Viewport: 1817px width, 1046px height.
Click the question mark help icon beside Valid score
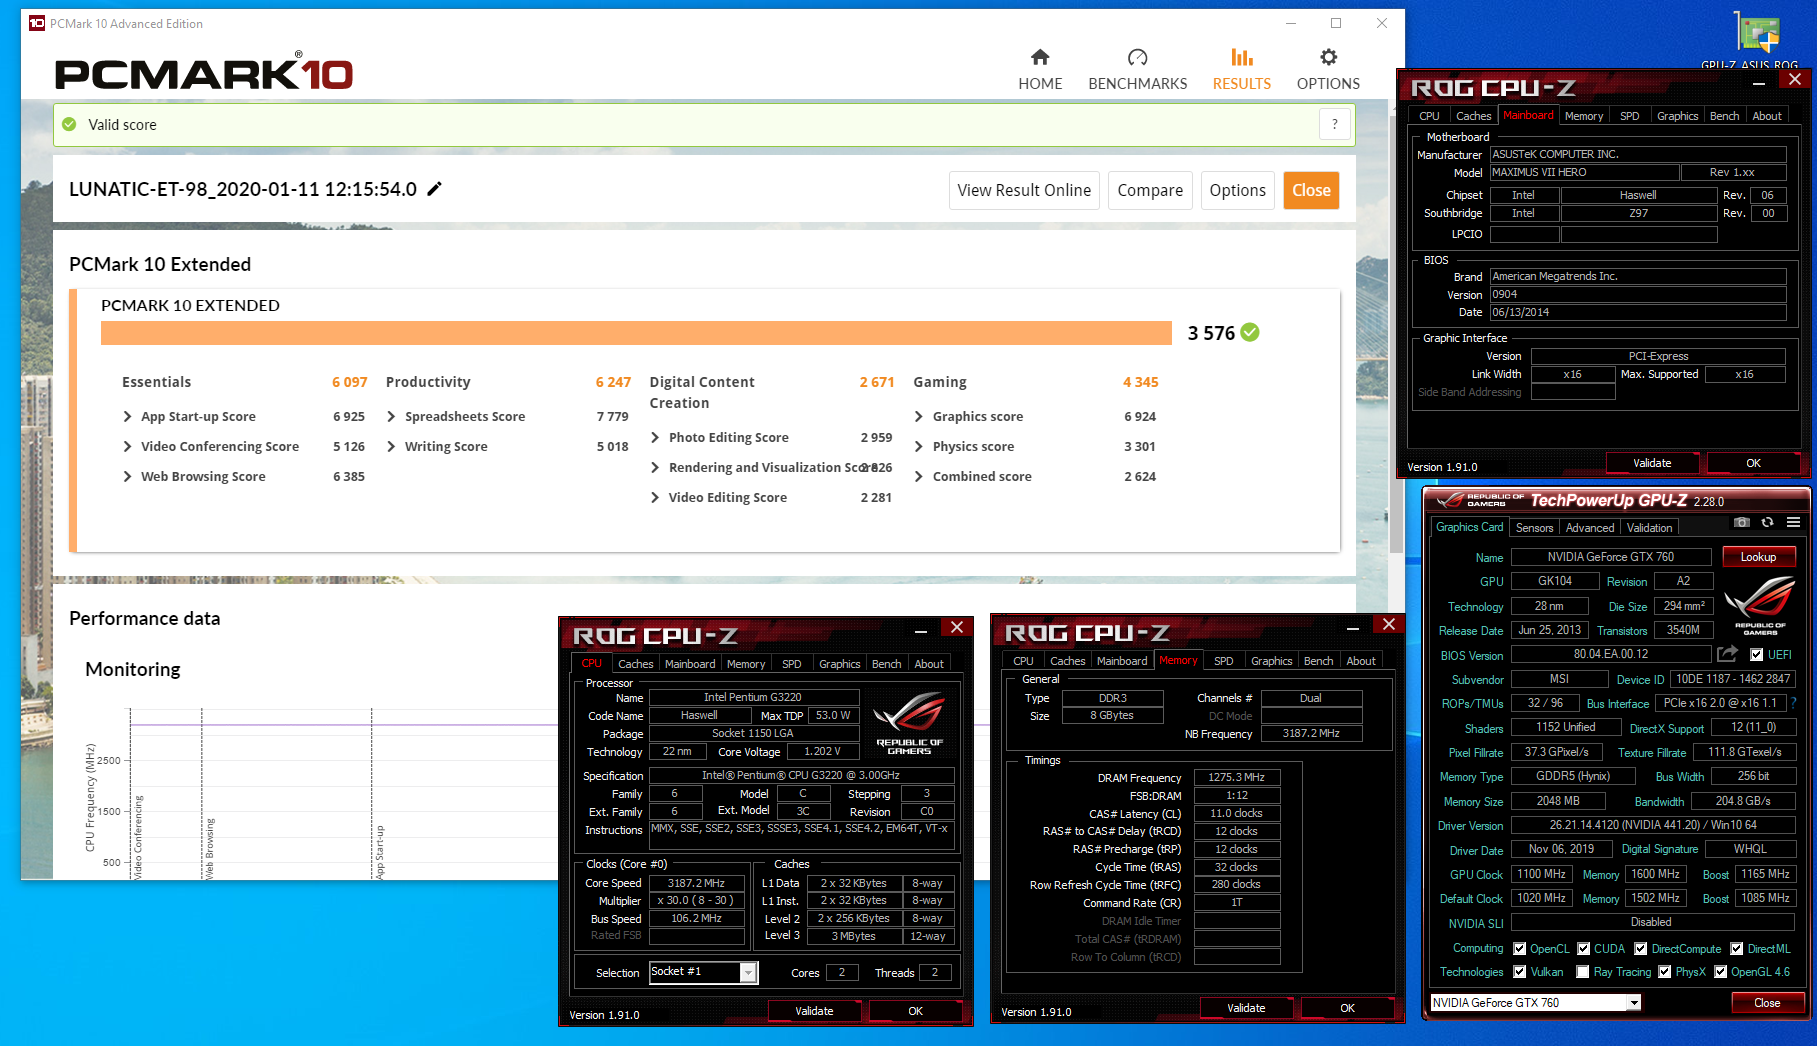coord(1334,124)
